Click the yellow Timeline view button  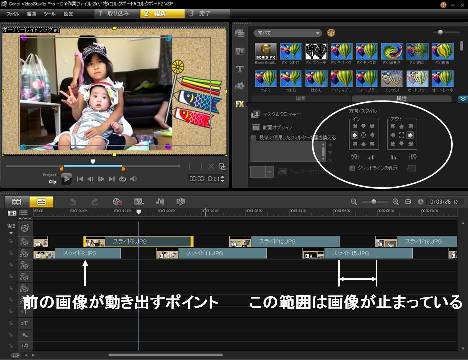(x=41, y=202)
